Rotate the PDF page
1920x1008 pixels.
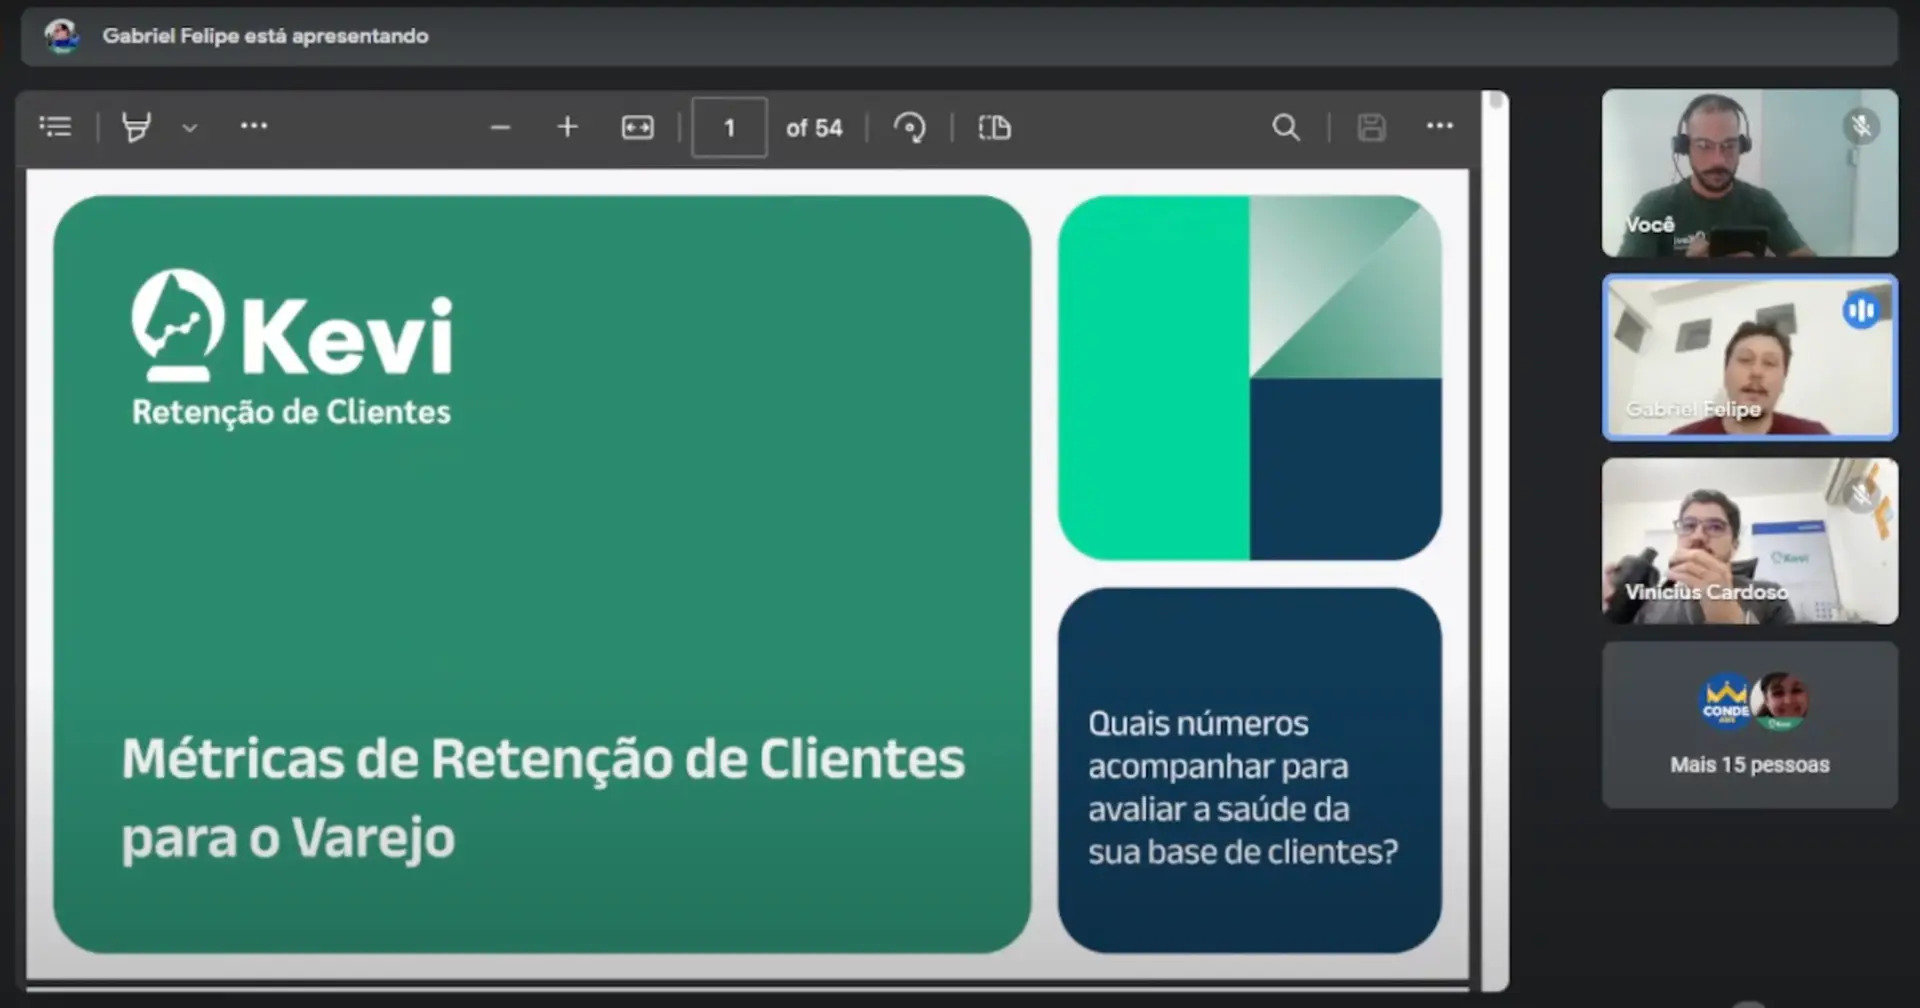[x=909, y=127]
